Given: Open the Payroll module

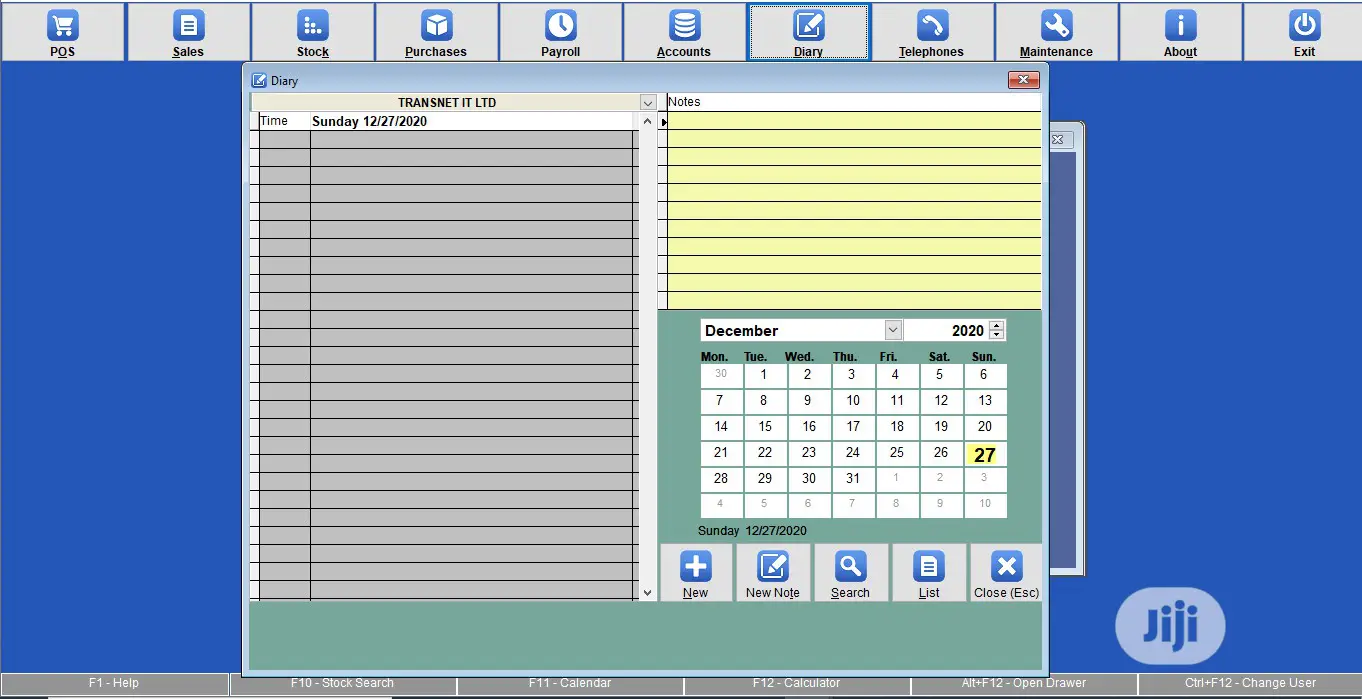Looking at the screenshot, I should 560,32.
